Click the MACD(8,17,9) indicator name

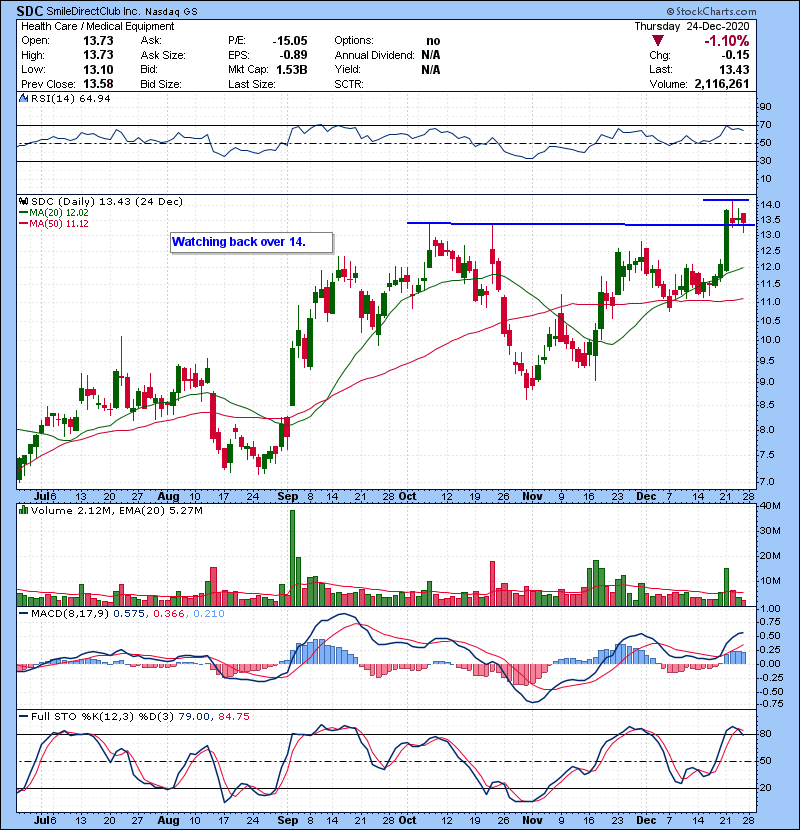pos(70,614)
